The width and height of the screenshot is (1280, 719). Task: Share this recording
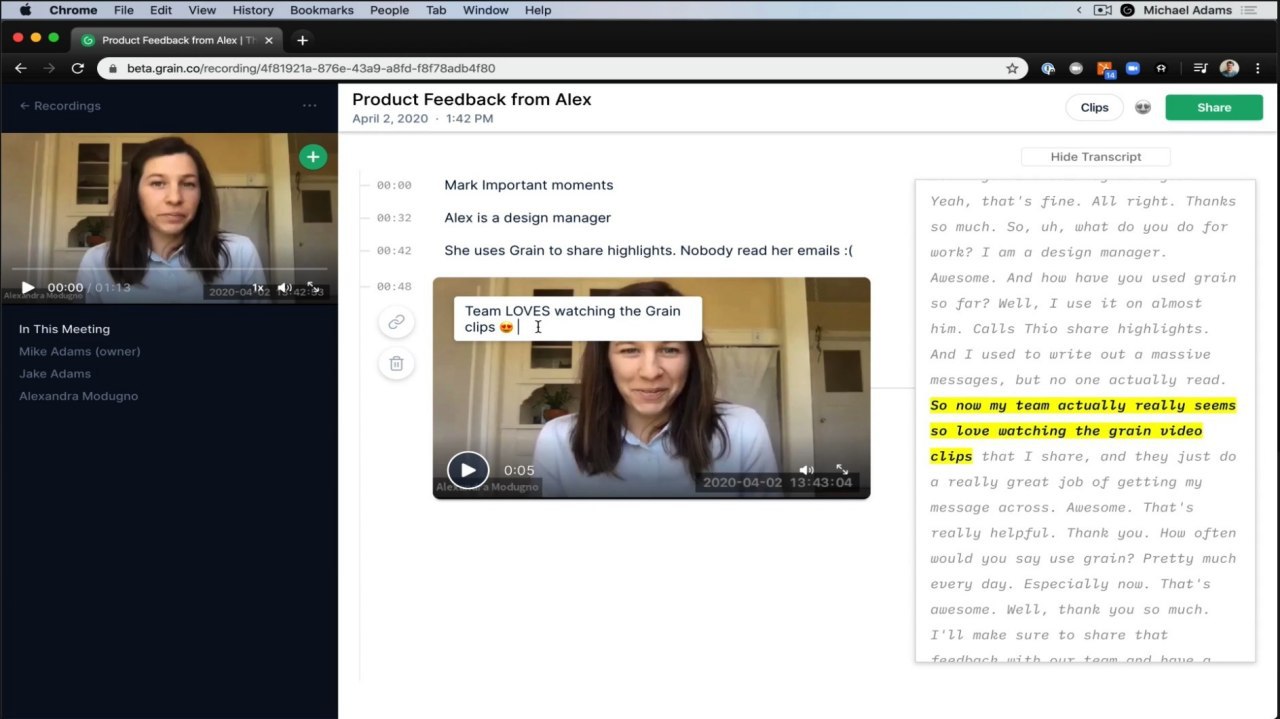[1214, 108]
